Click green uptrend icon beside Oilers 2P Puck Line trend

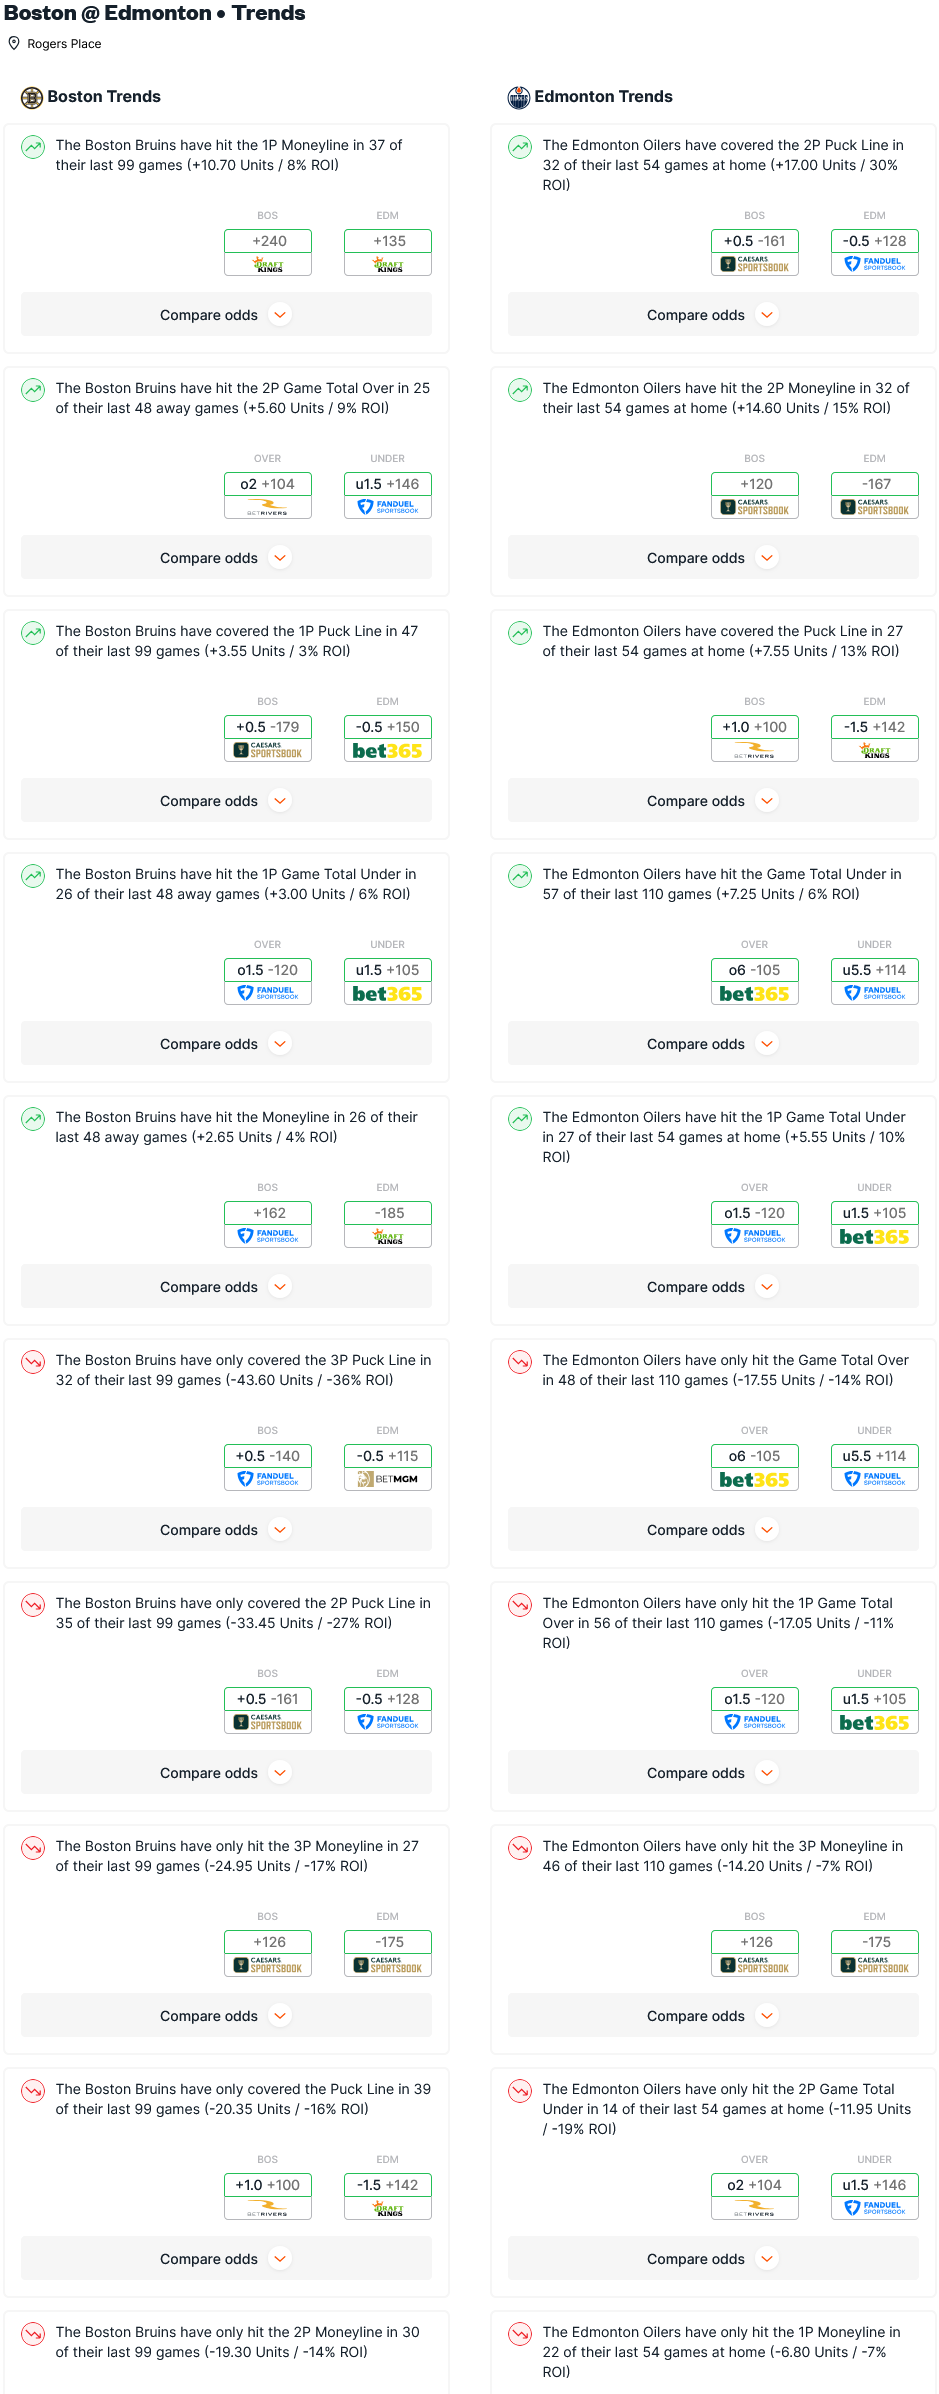(520, 147)
